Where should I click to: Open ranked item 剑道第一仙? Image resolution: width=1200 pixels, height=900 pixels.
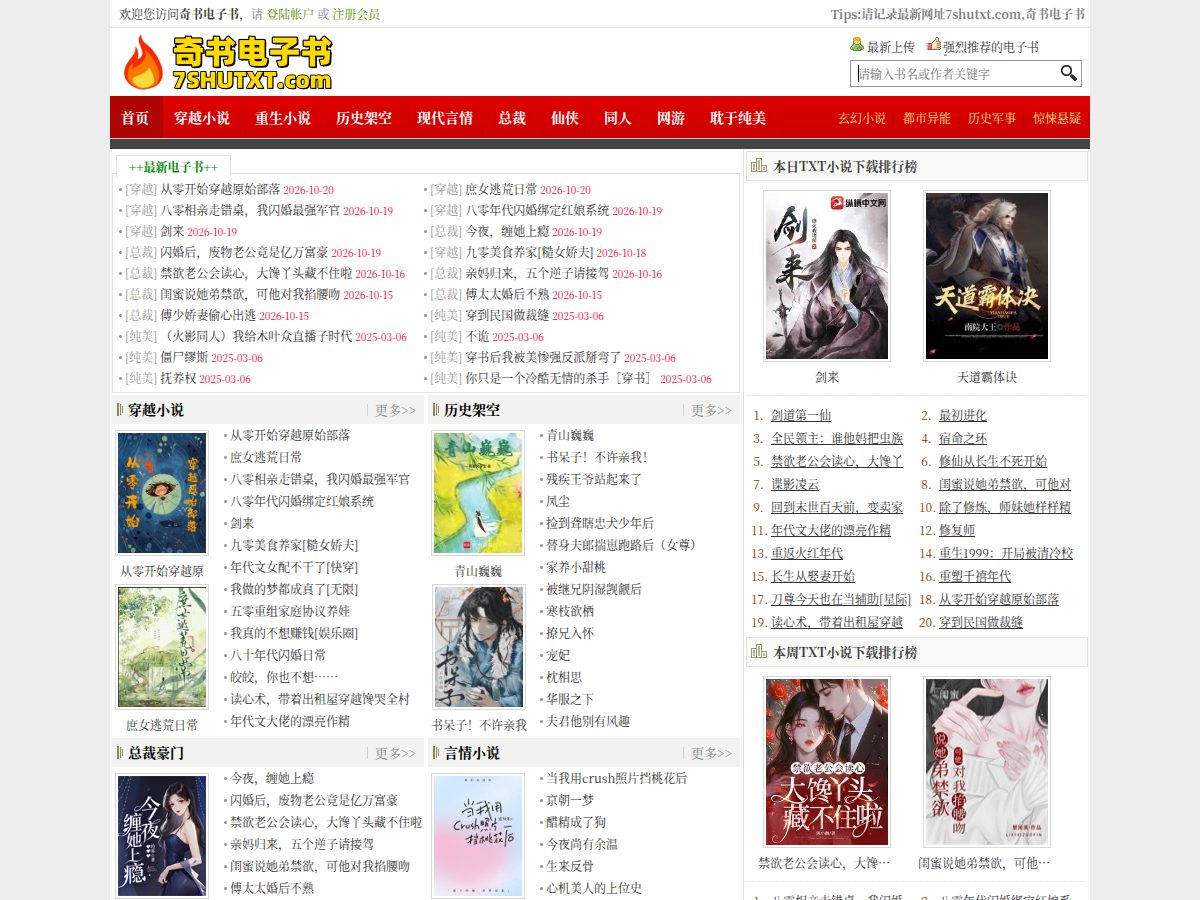tap(801, 415)
